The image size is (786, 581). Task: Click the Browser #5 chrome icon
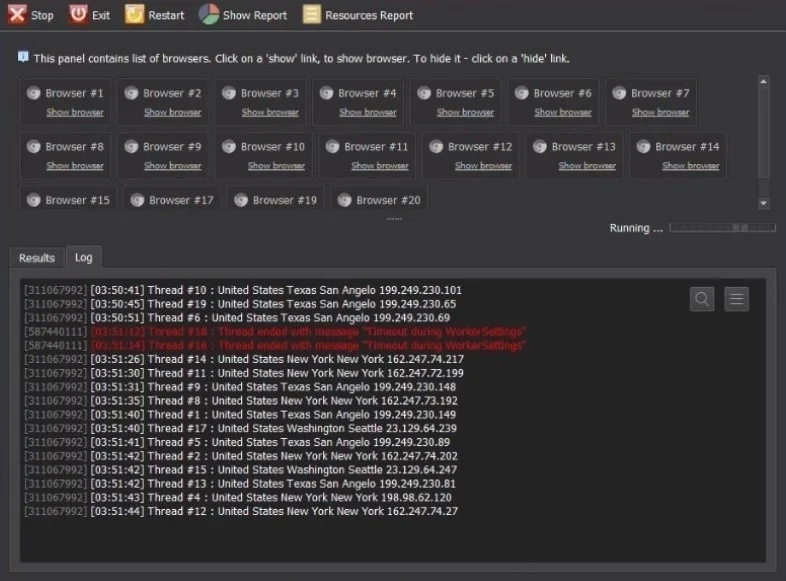tap(424, 93)
